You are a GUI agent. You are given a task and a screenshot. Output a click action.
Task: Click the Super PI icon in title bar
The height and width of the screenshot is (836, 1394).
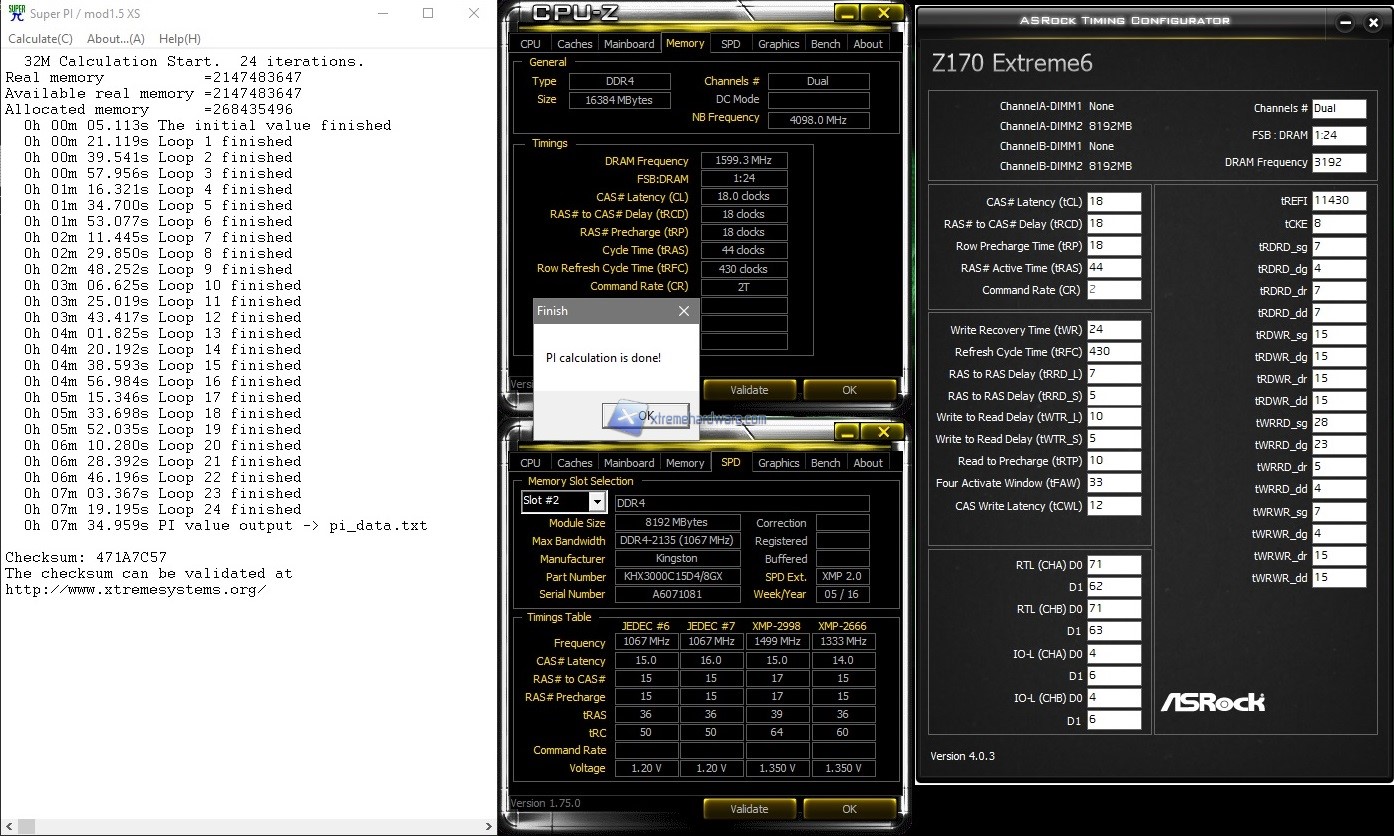pyautogui.click(x=15, y=14)
